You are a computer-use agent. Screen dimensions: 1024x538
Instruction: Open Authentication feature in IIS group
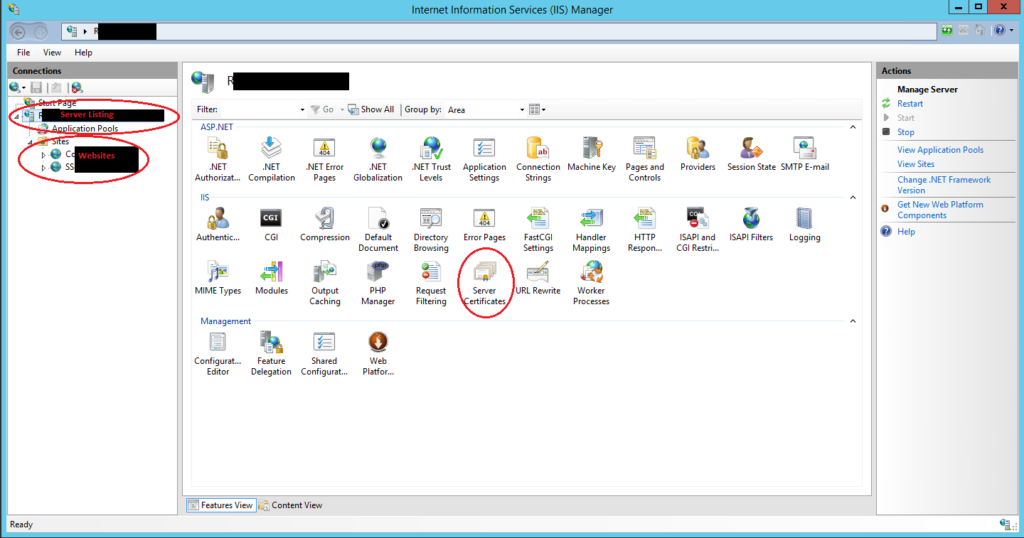point(217,225)
